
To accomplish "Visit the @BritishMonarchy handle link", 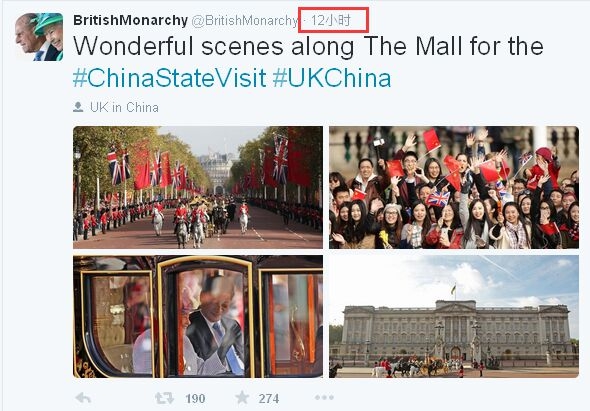I will coord(245,21).
